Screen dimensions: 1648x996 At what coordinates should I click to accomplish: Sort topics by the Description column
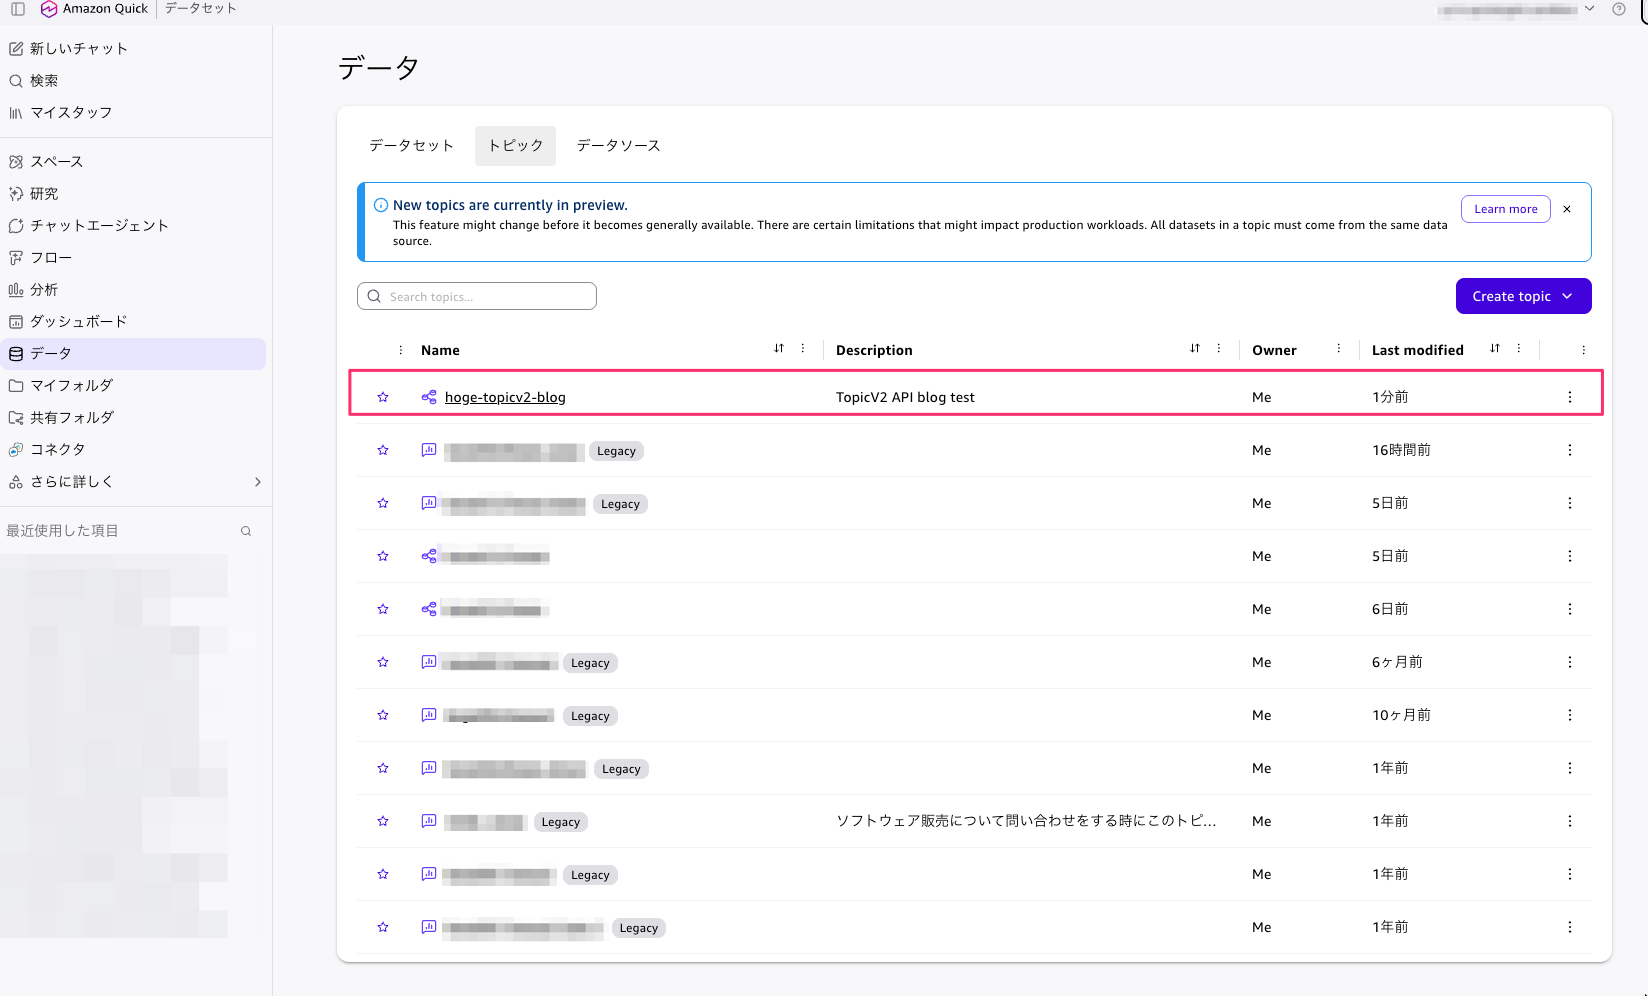pyautogui.click(x=1195, y=348)
